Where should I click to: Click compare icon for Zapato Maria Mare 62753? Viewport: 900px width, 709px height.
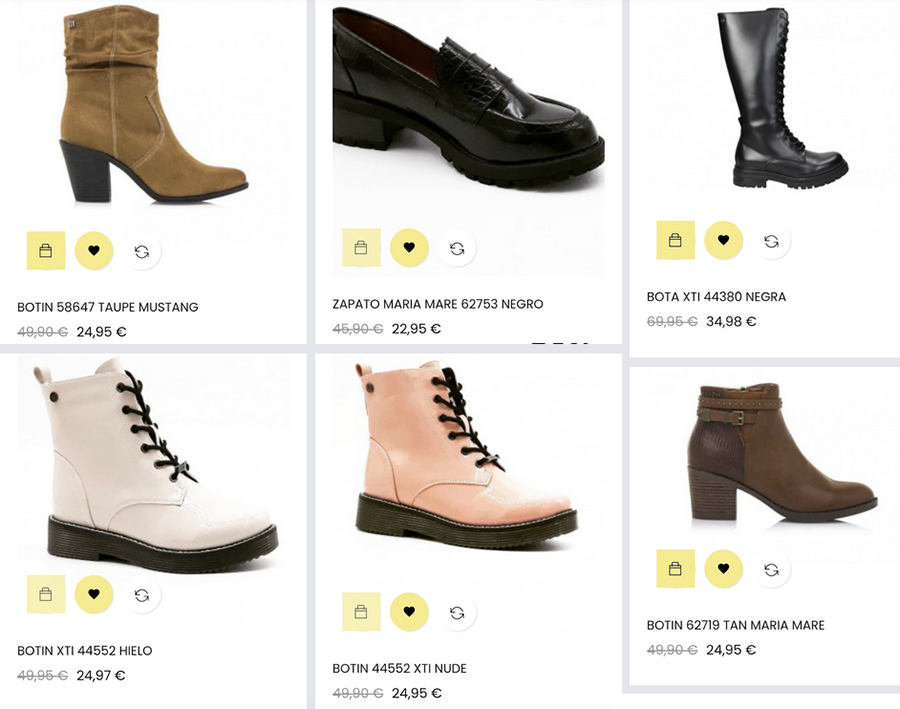pyautogui.click(x=457, y=248)
